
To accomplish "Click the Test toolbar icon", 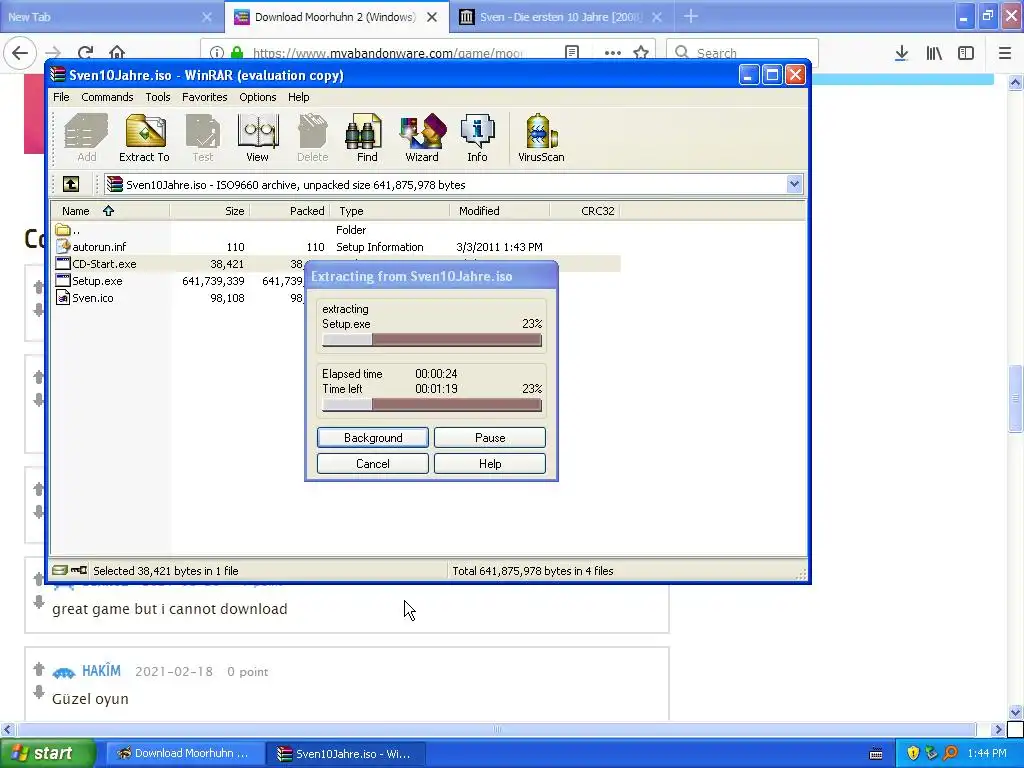I will pyautogui.click(x=202, y=138).
